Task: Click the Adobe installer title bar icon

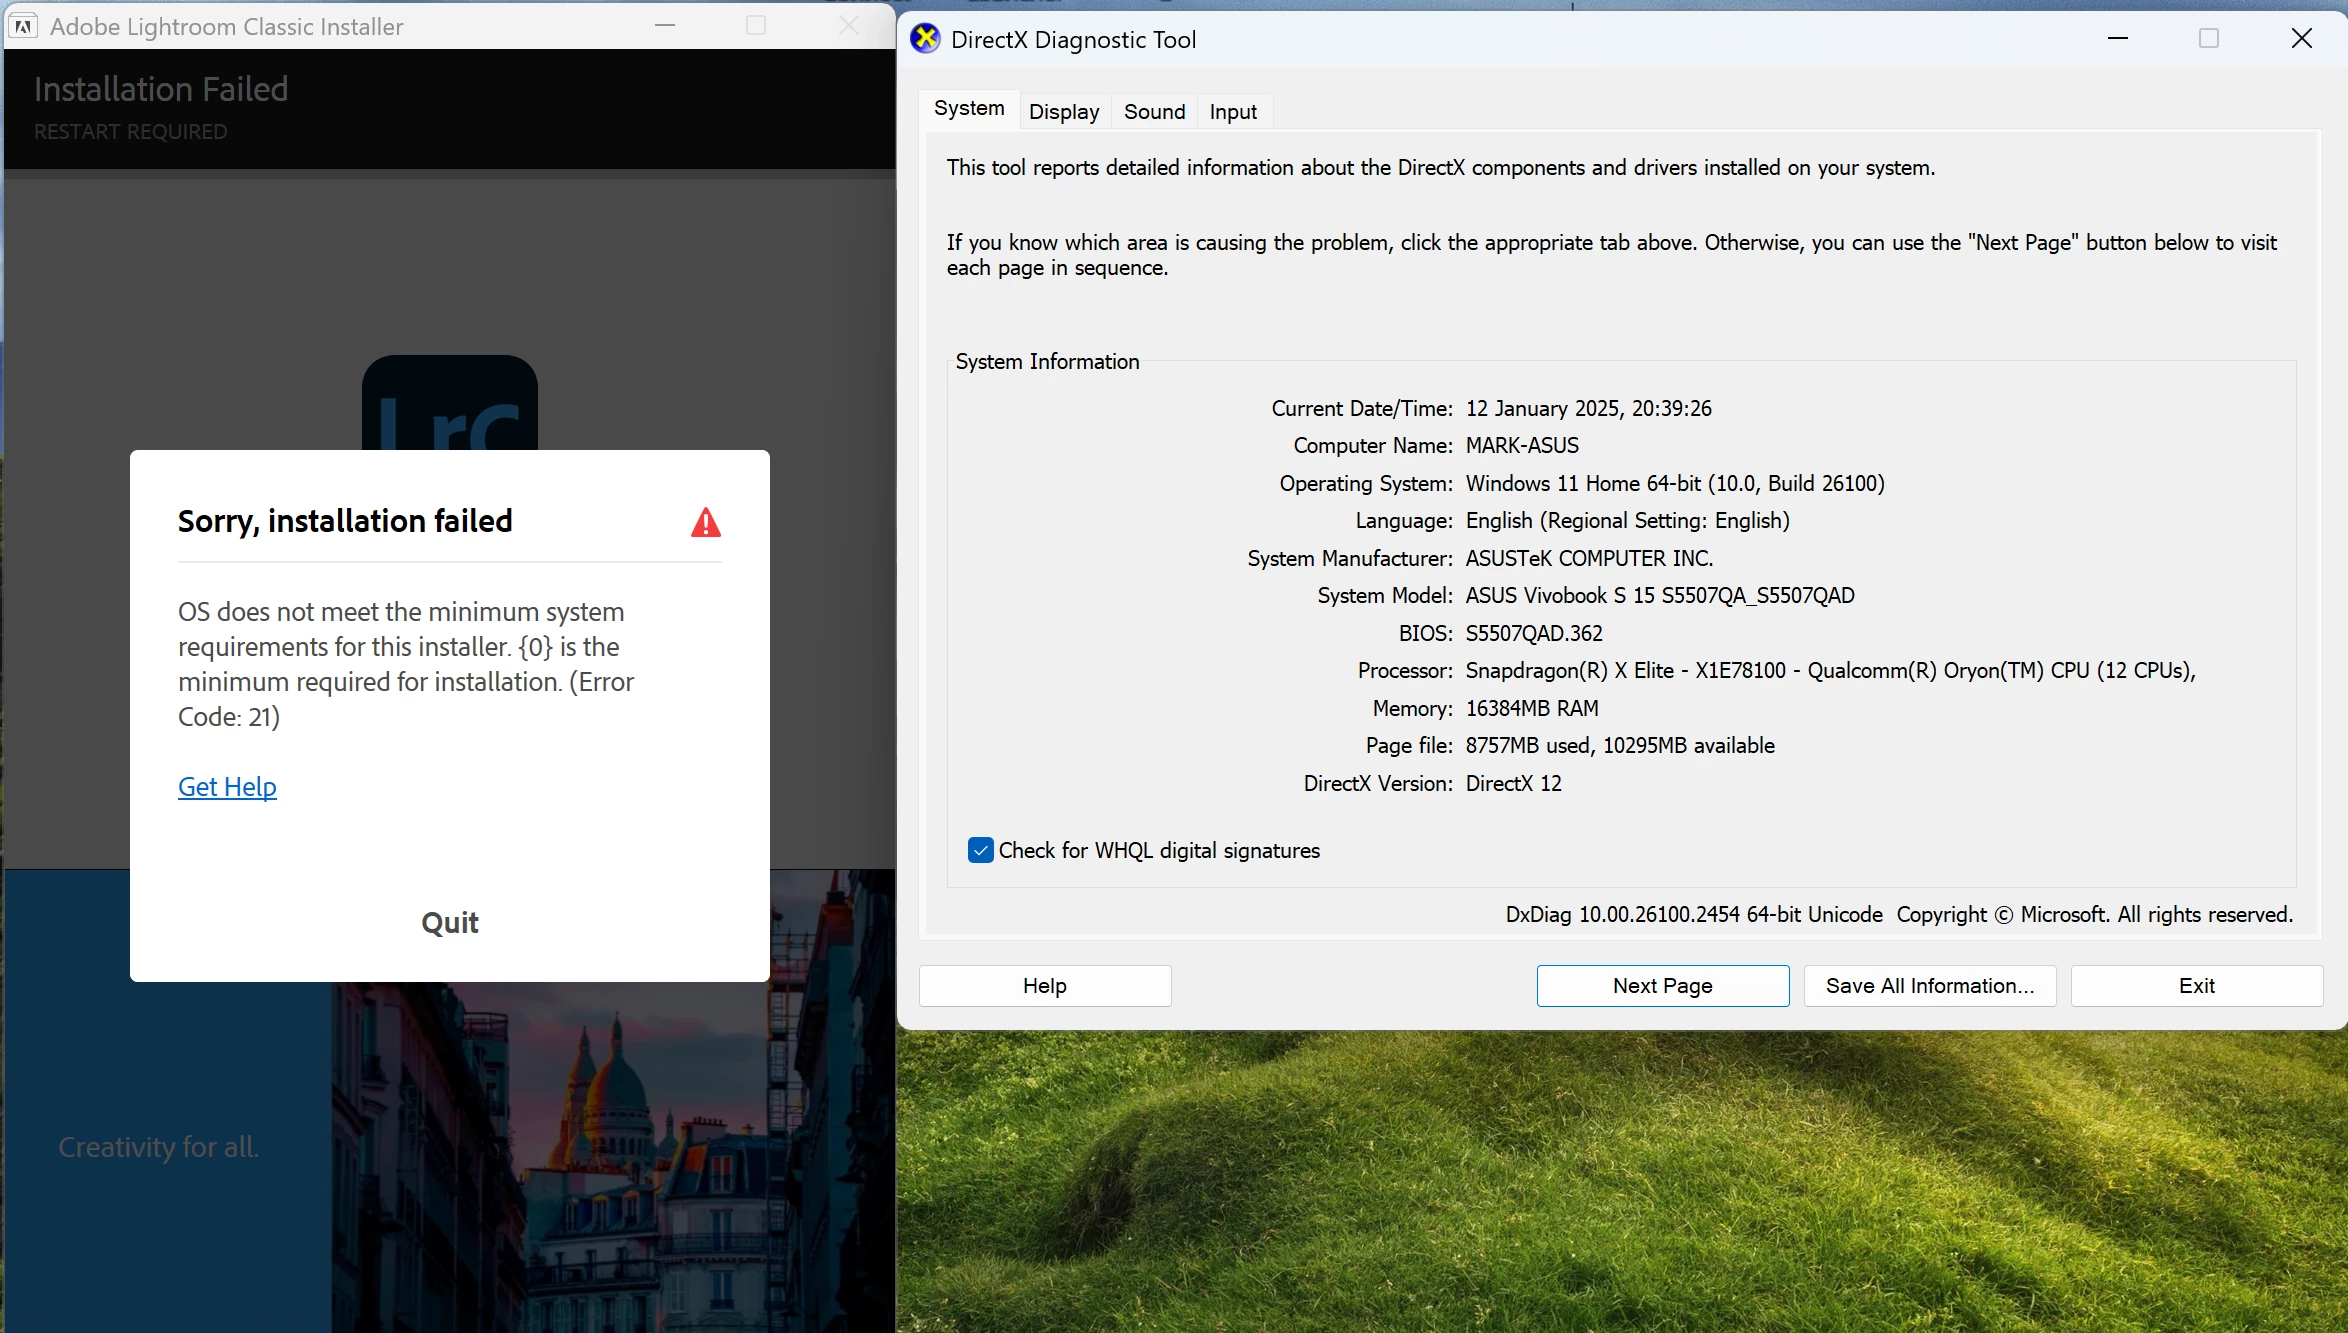Action: pos(24,27)
